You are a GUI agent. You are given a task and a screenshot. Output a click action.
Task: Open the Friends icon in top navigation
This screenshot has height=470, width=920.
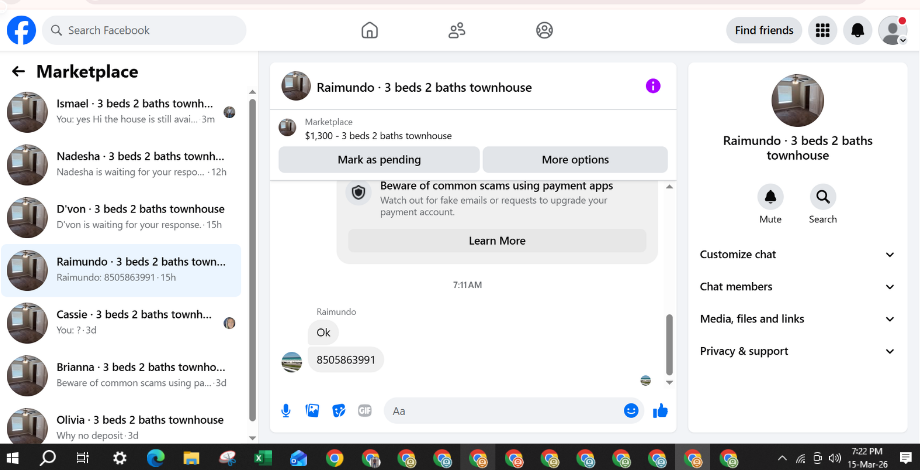(x=456, y=30)
